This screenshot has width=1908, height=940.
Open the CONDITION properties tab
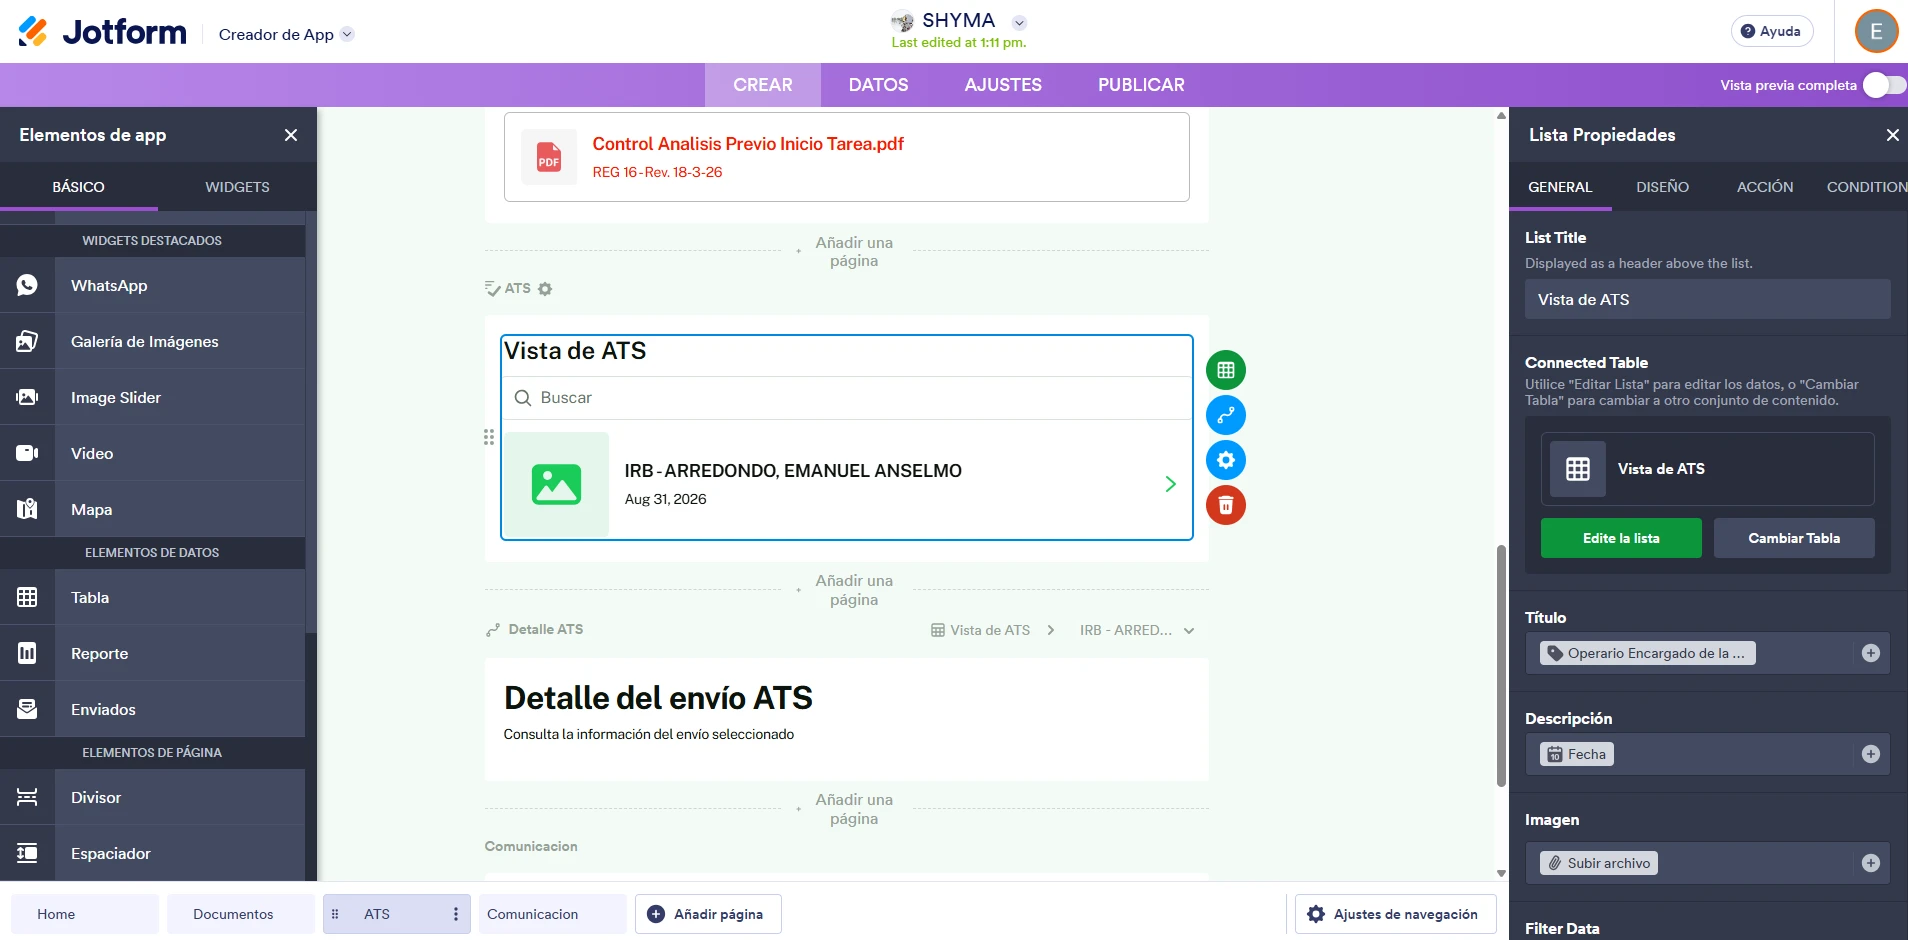click(x=1866, y=187)
